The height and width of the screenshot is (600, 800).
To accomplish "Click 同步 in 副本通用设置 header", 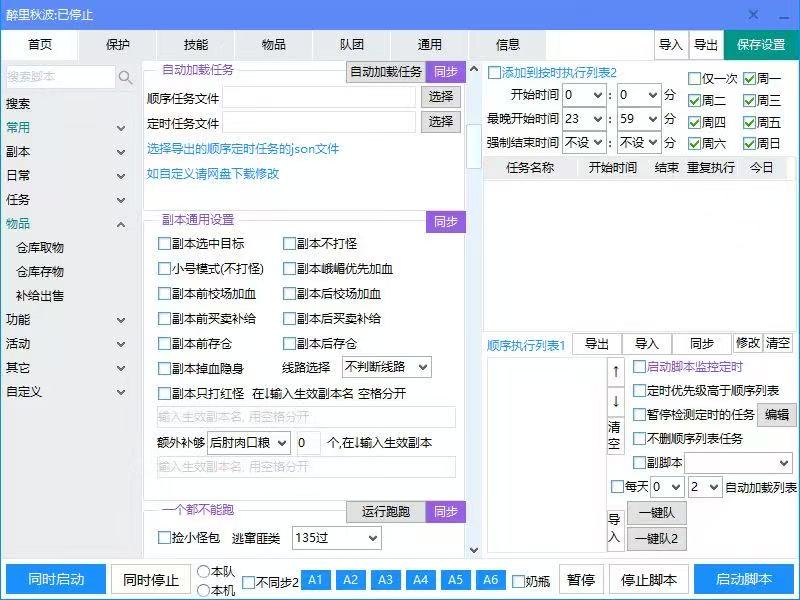I will pos(445,222).
